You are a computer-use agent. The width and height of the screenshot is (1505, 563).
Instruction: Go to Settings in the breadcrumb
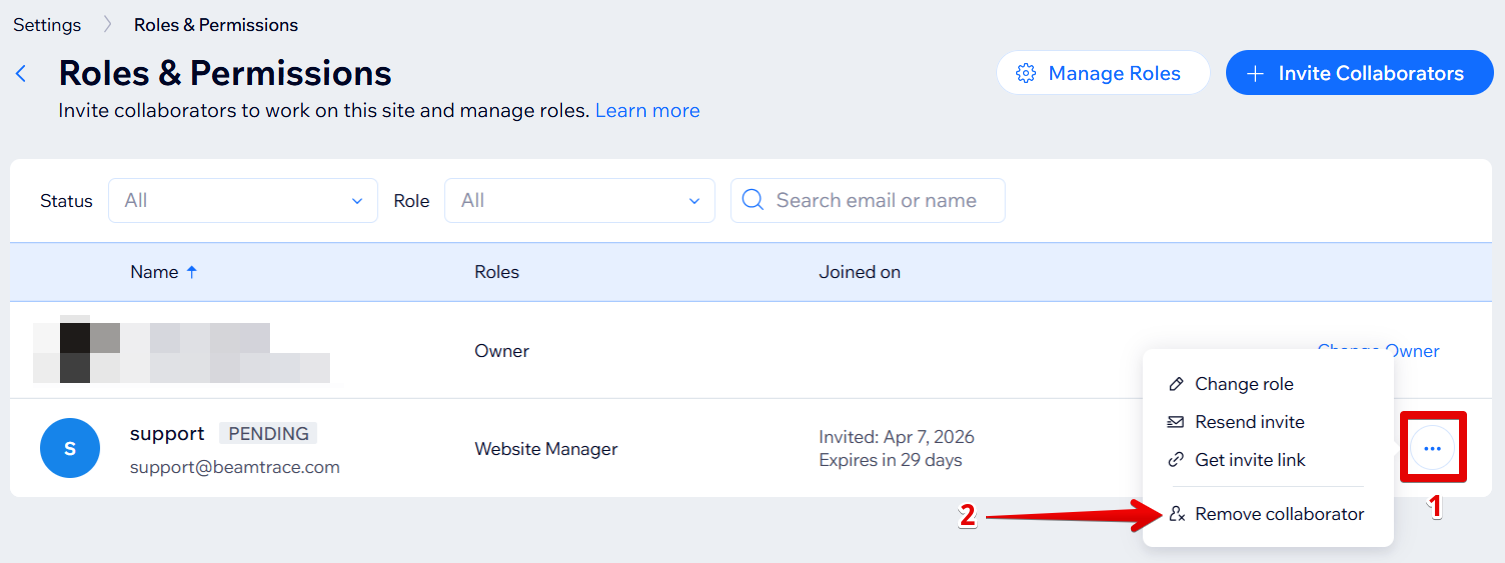pos(47,25)
